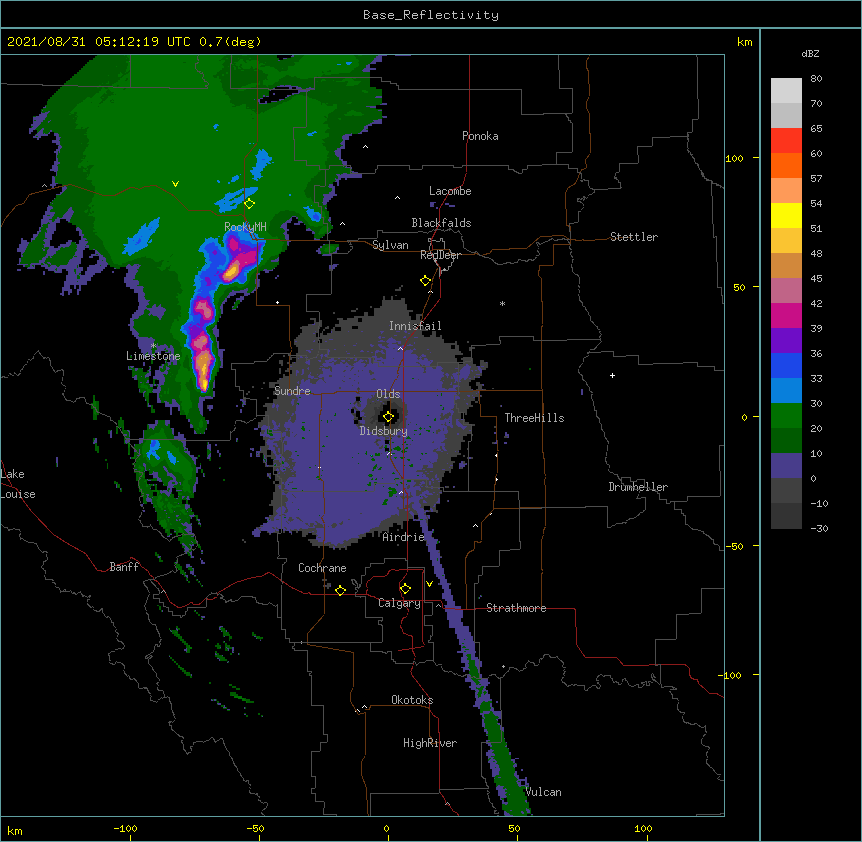Image resolution: width=862 pixels, height=842 pixels.
Task: Select the violet 36-39 dBZ legend swatch
Action: pos(786,341)
